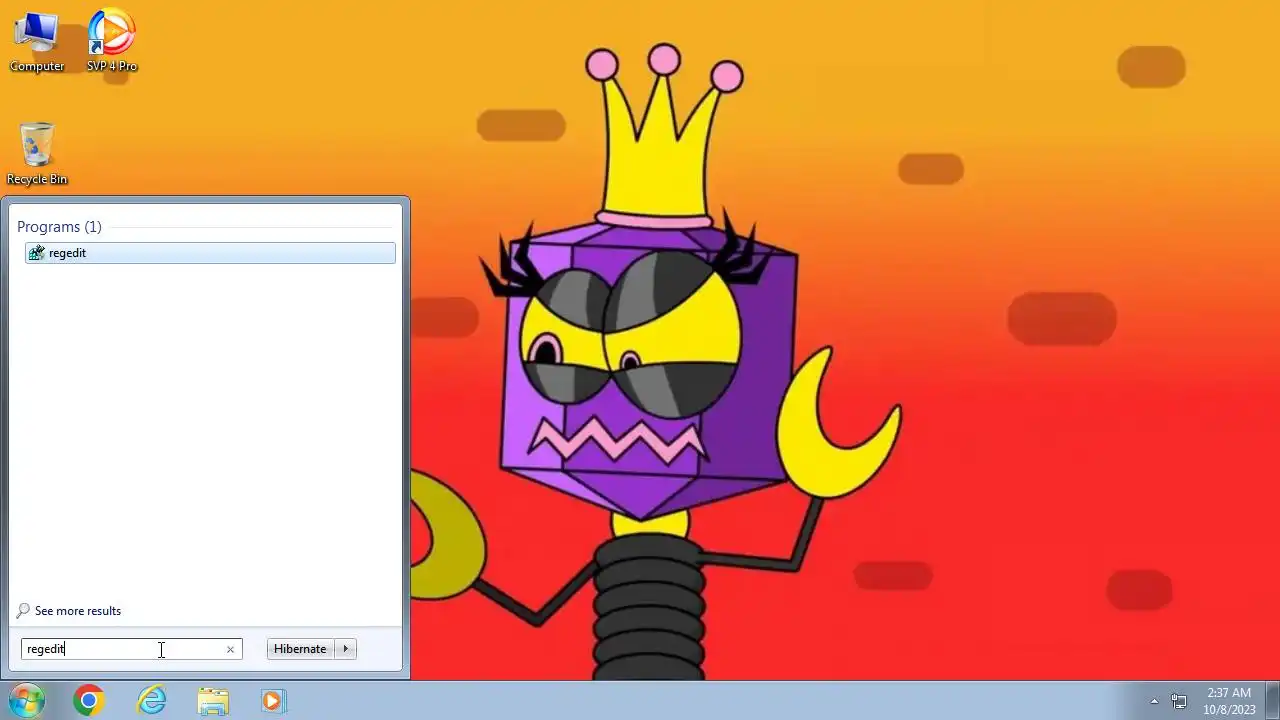Show hidden tray icons arrow
The width and height of the screenshot is (1280, 720).
(x=1154, y=701)
